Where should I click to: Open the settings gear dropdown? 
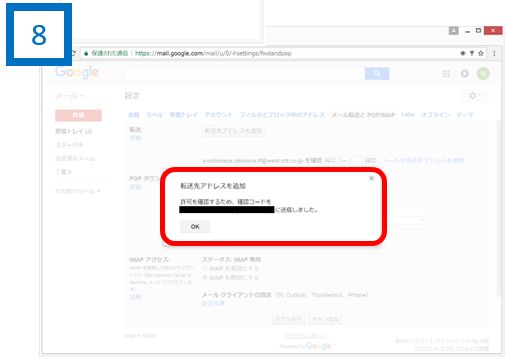pos(475,96)
